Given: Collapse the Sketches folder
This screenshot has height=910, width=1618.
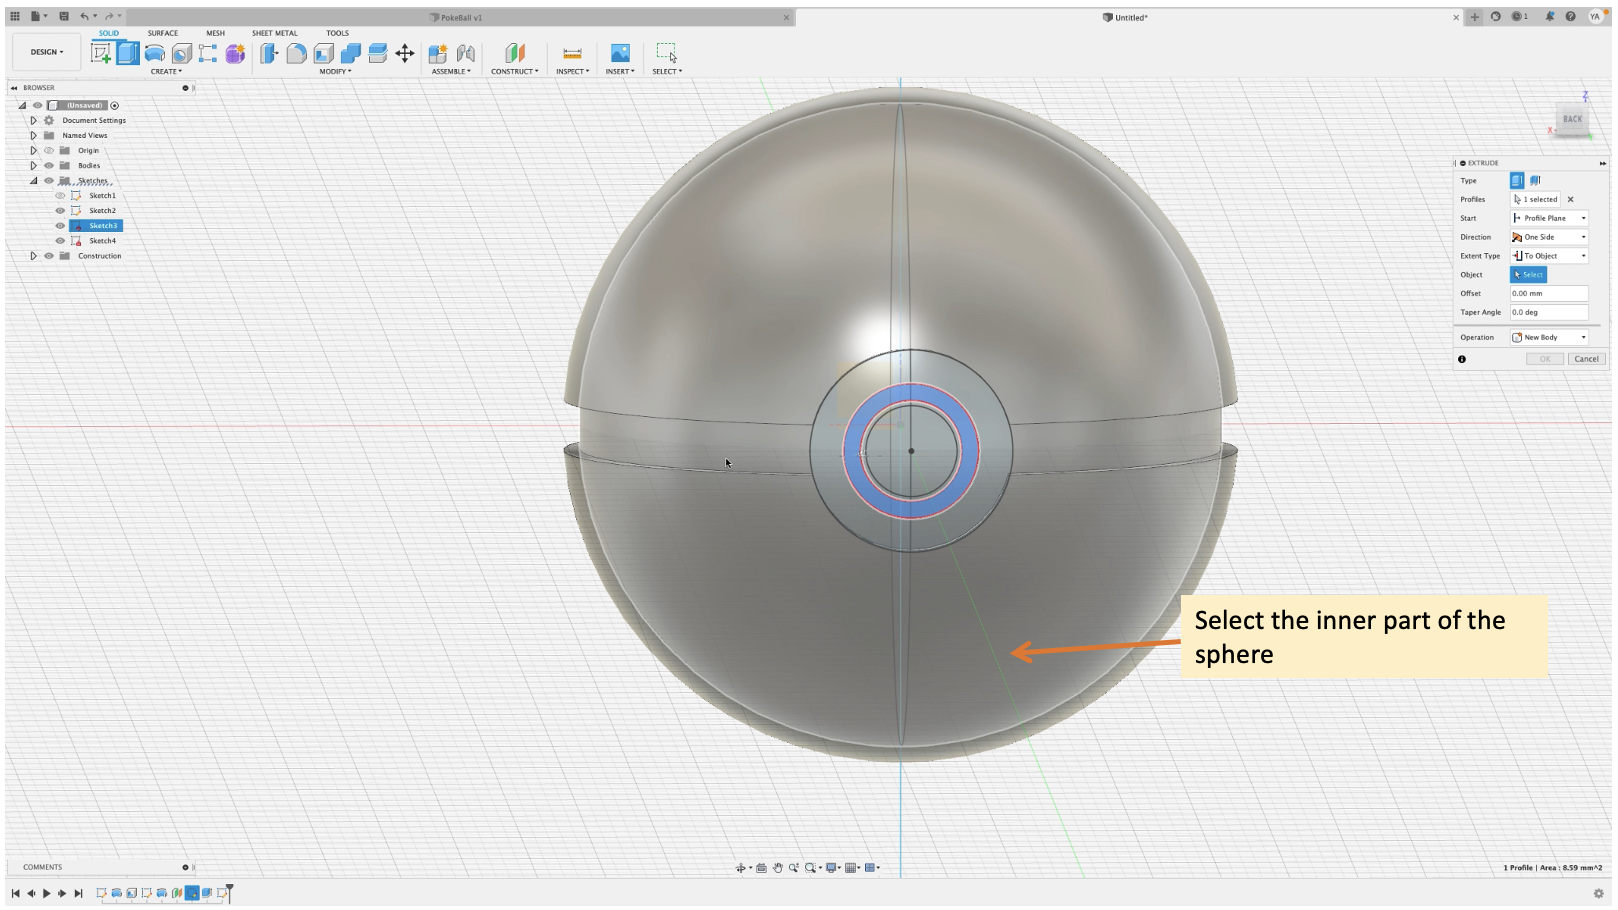Looking at the screenshot, I should (x=33, y=181).
